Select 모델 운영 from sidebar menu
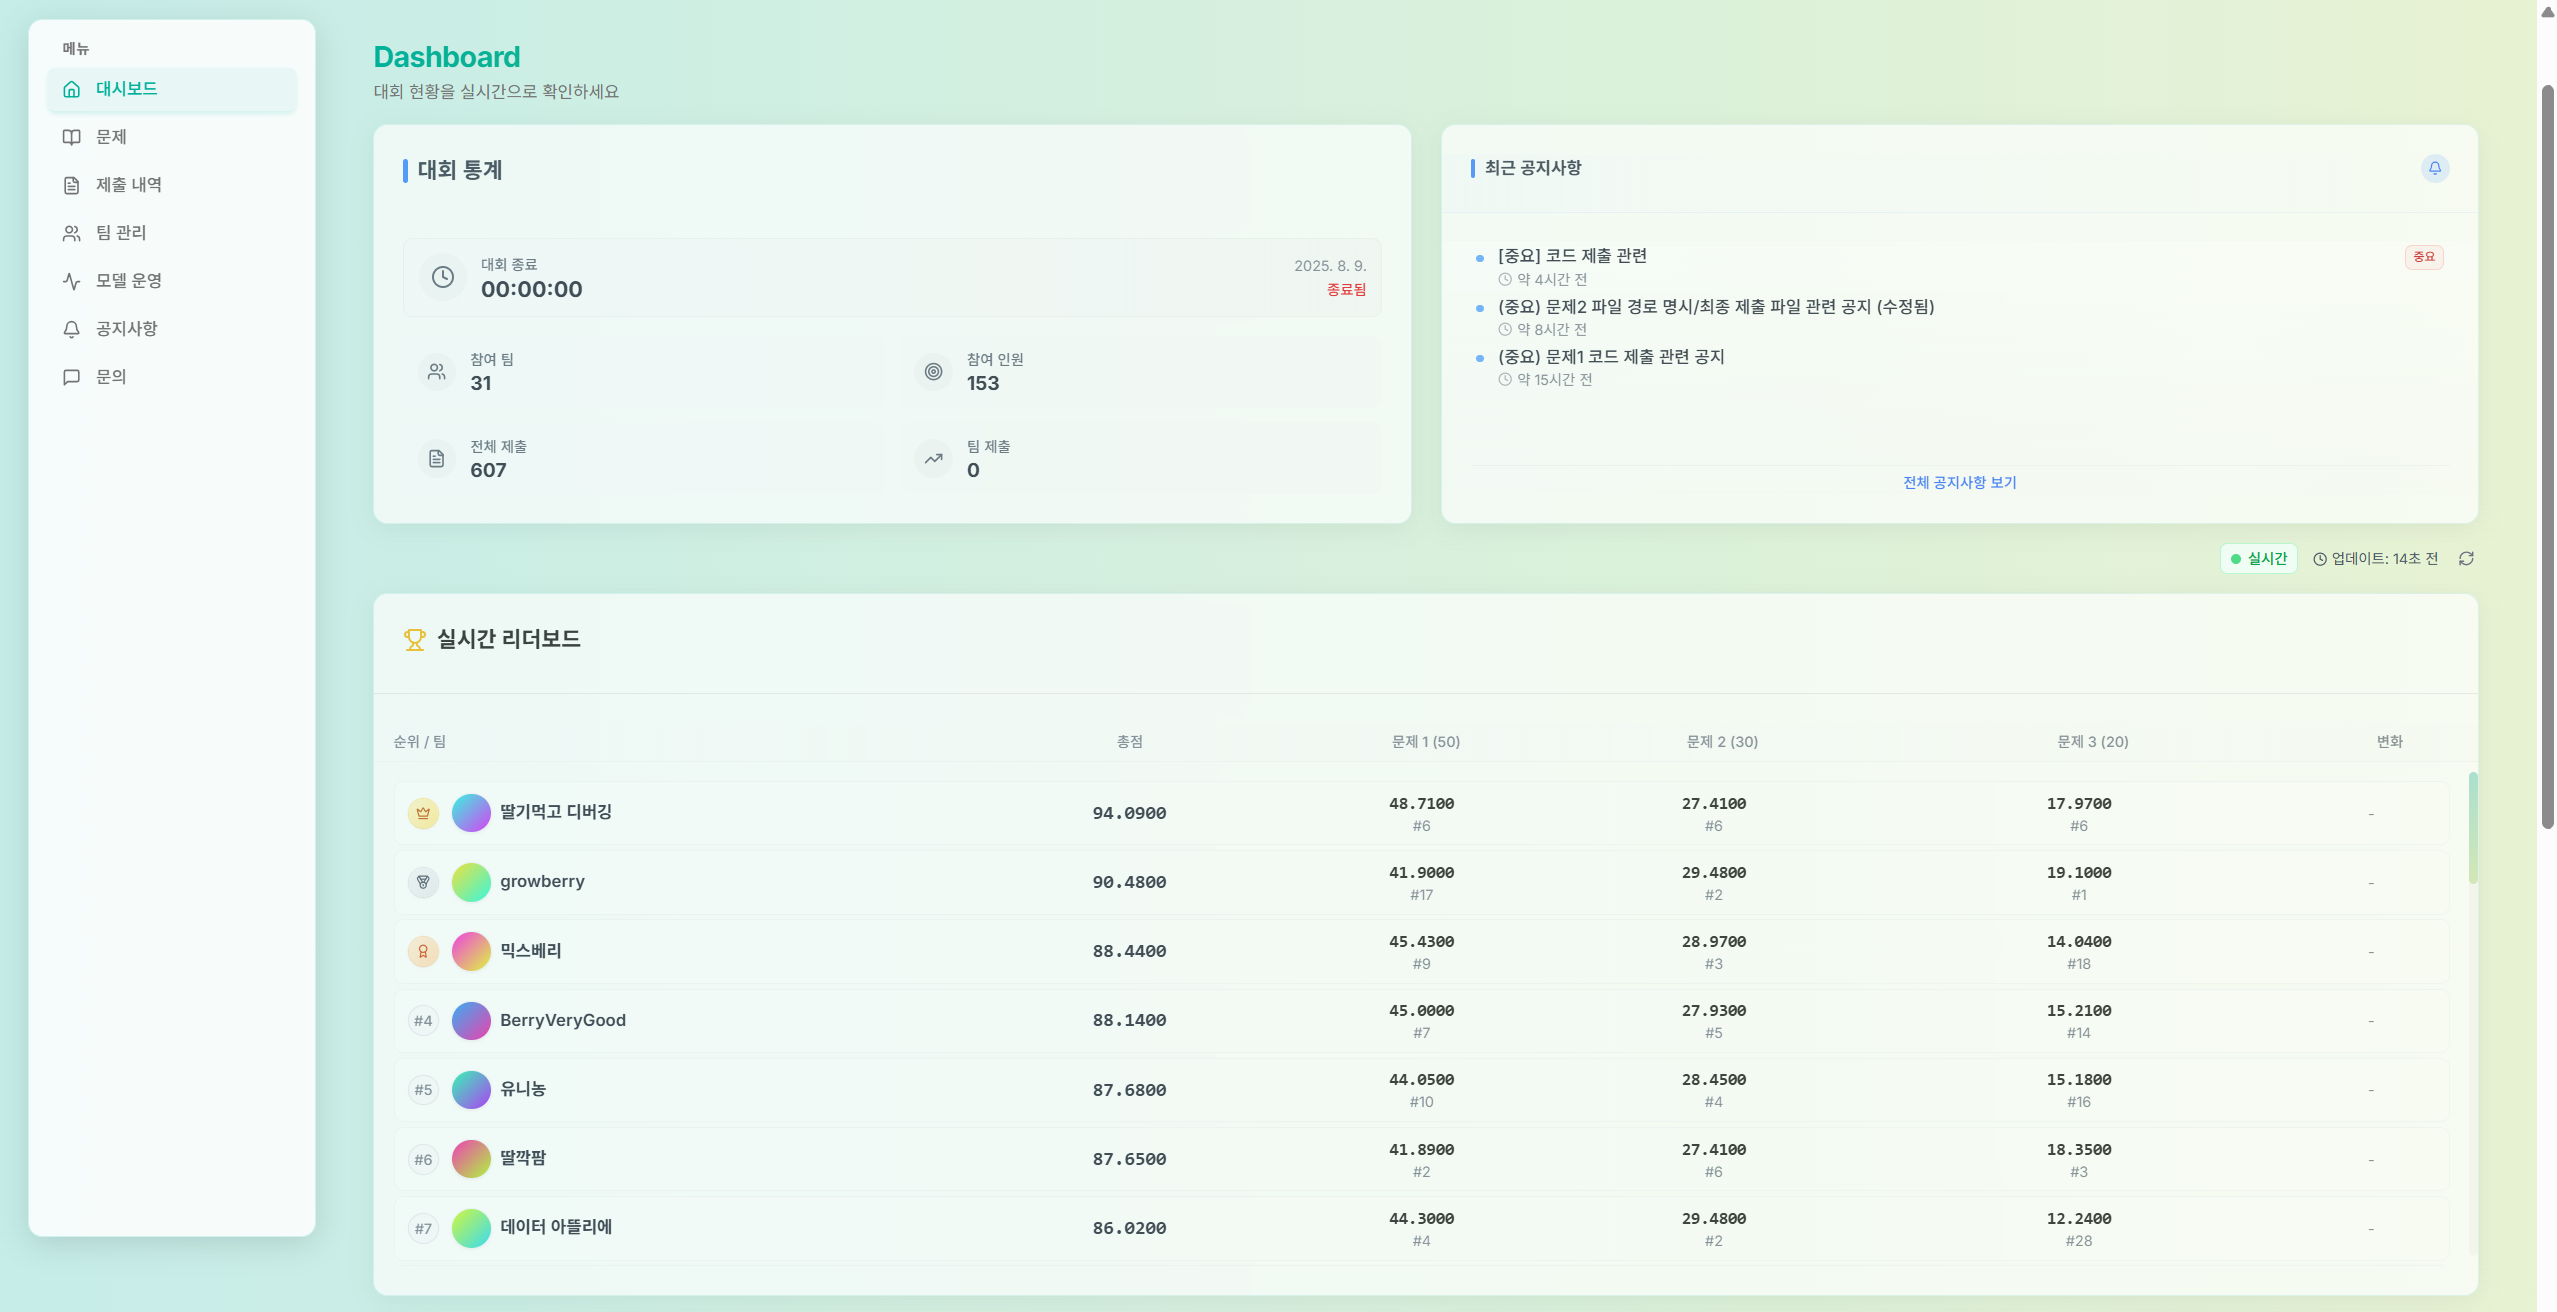2557x1312 pixels. coord(128,281)
